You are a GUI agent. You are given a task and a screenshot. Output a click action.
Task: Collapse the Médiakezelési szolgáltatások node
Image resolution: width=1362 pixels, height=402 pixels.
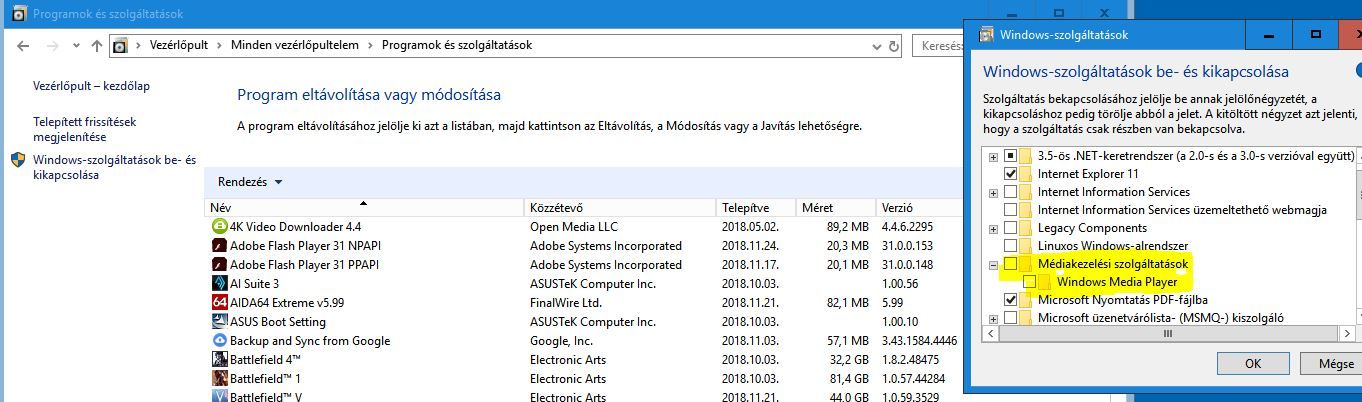[993, 265]
